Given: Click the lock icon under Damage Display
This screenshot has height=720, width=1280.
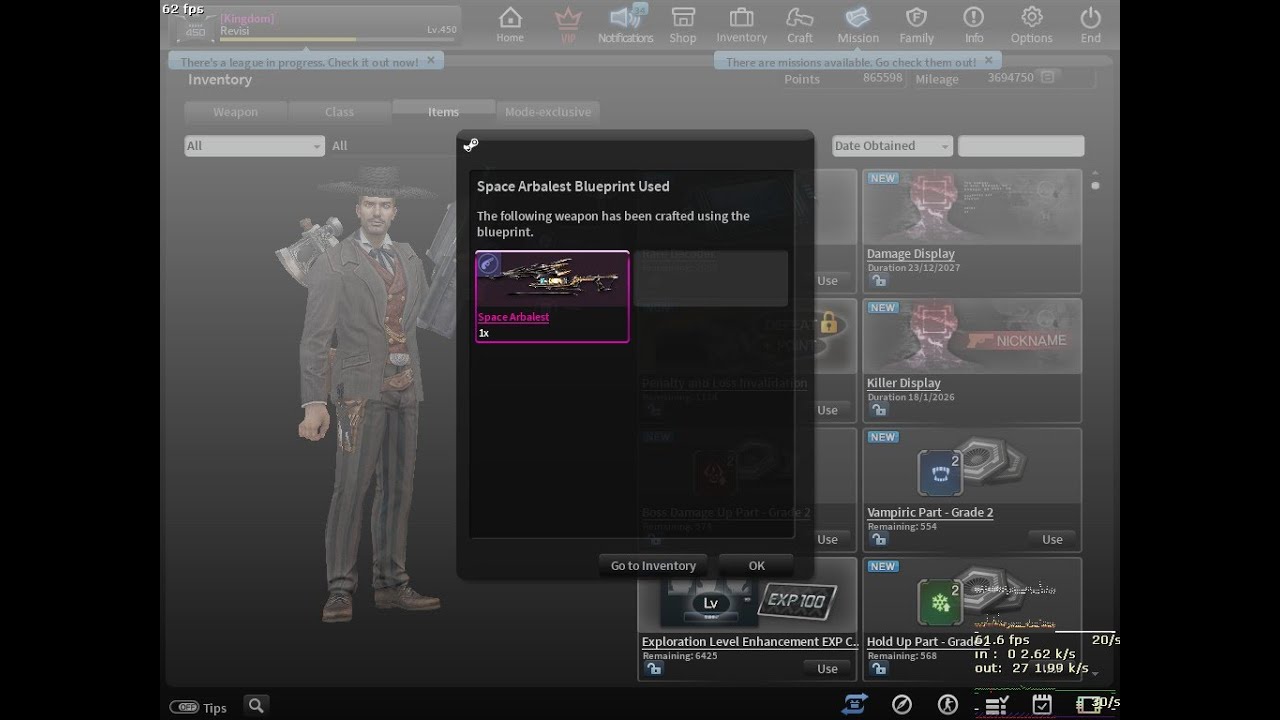Looking at the screenshot, I should pyautogui.click(x=878, y=281).
